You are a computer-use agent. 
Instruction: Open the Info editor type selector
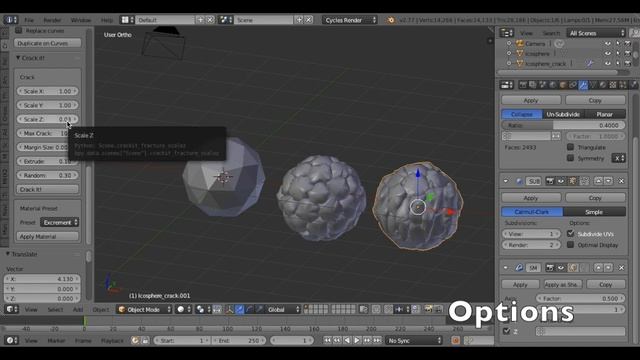click(x=10, y=20)
